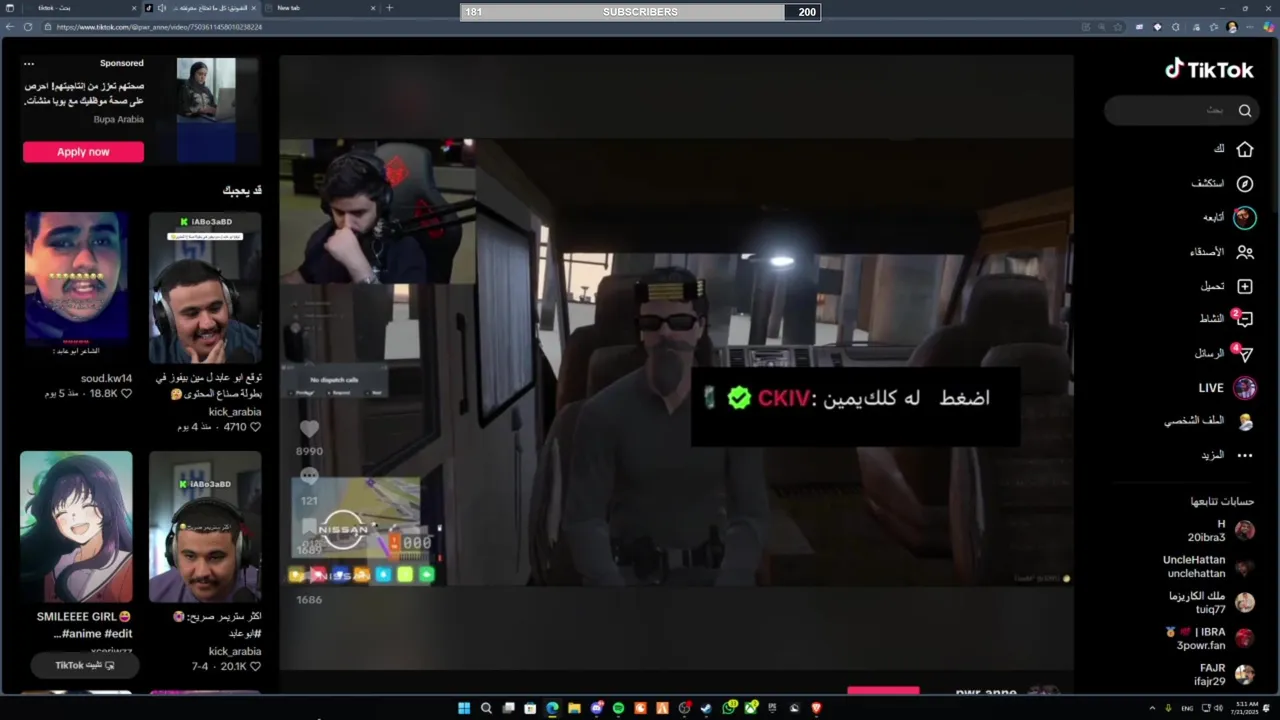
Task: Open Spotify from the taskbar
Action: point(618,708)
